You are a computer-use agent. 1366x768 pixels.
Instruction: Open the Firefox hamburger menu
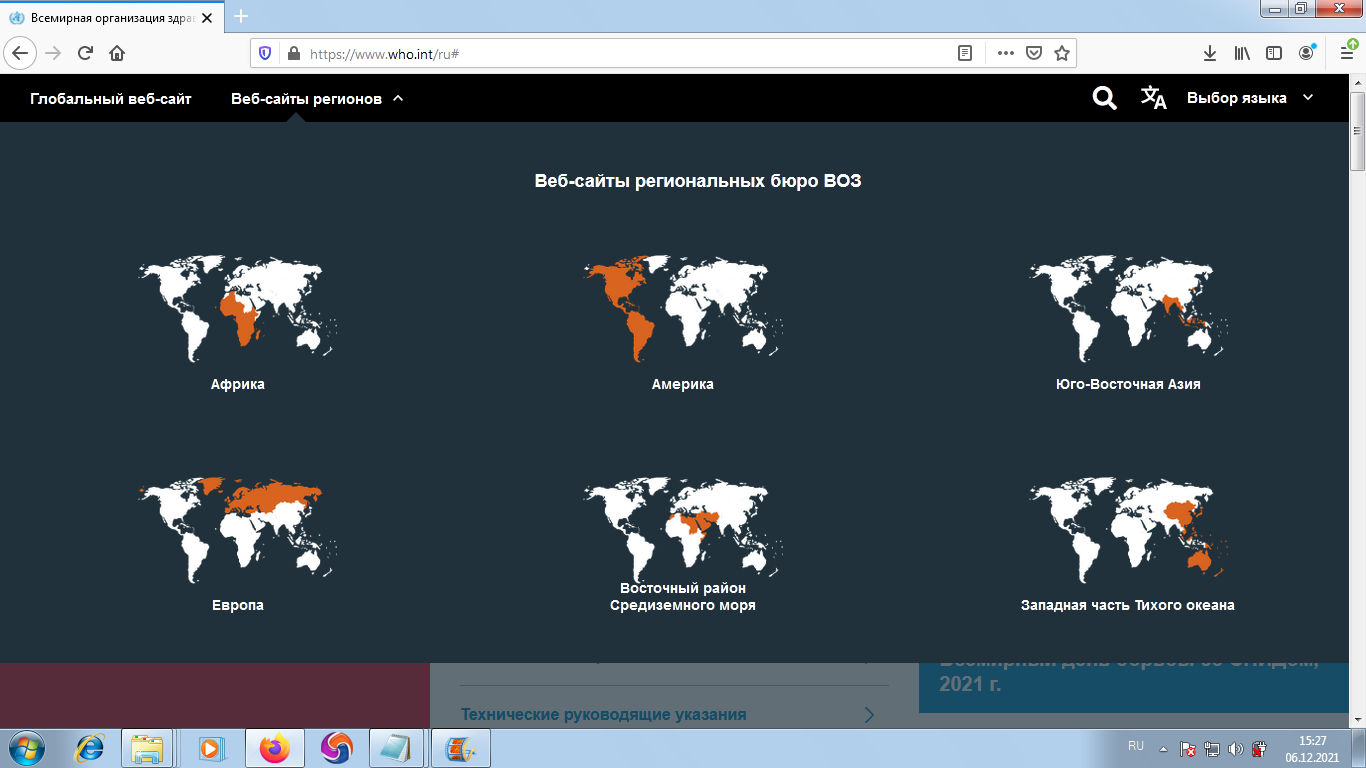point(1346,53)
